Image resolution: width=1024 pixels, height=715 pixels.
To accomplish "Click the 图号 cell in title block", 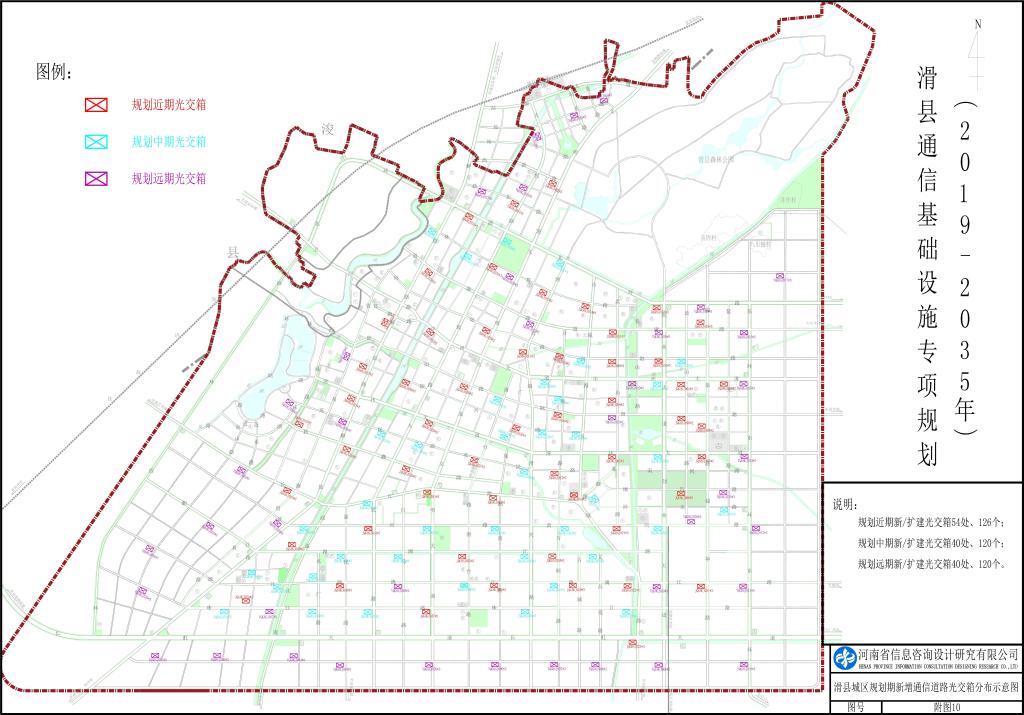I will pyautogui.click(x=856, y=707).
